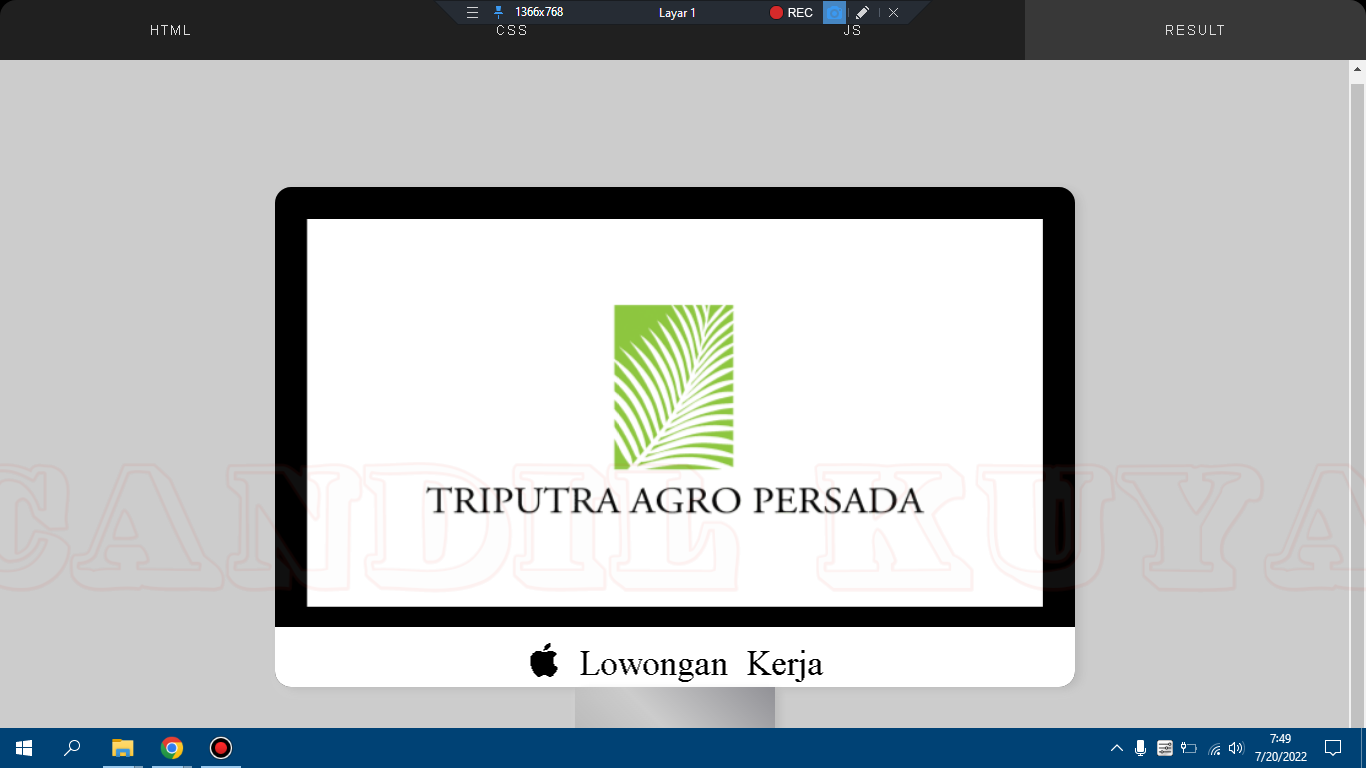
Task: Click the microphone tray icon
Action: [x=1141, y=748]
